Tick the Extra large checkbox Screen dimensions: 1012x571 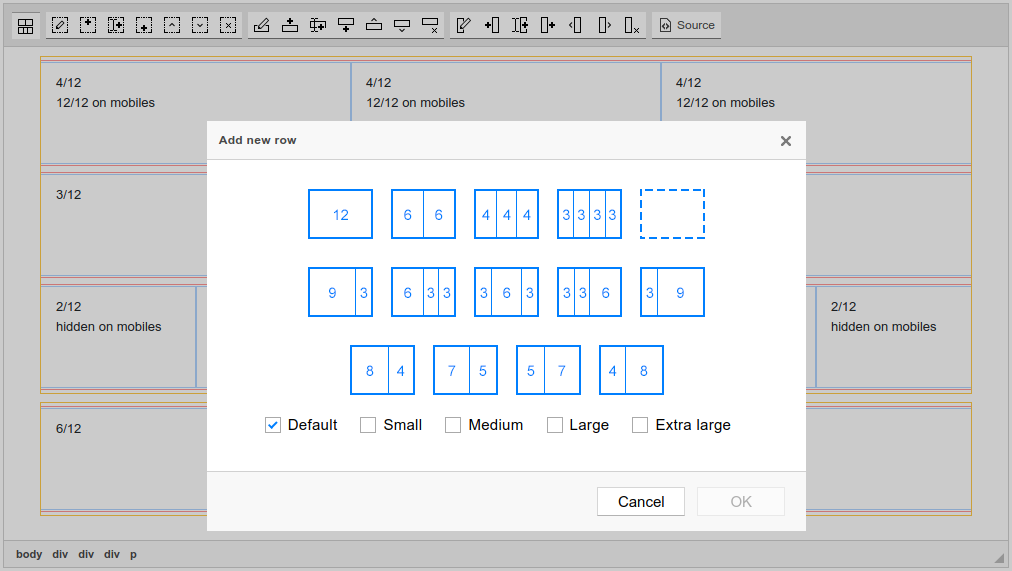[x=640, y=425]
